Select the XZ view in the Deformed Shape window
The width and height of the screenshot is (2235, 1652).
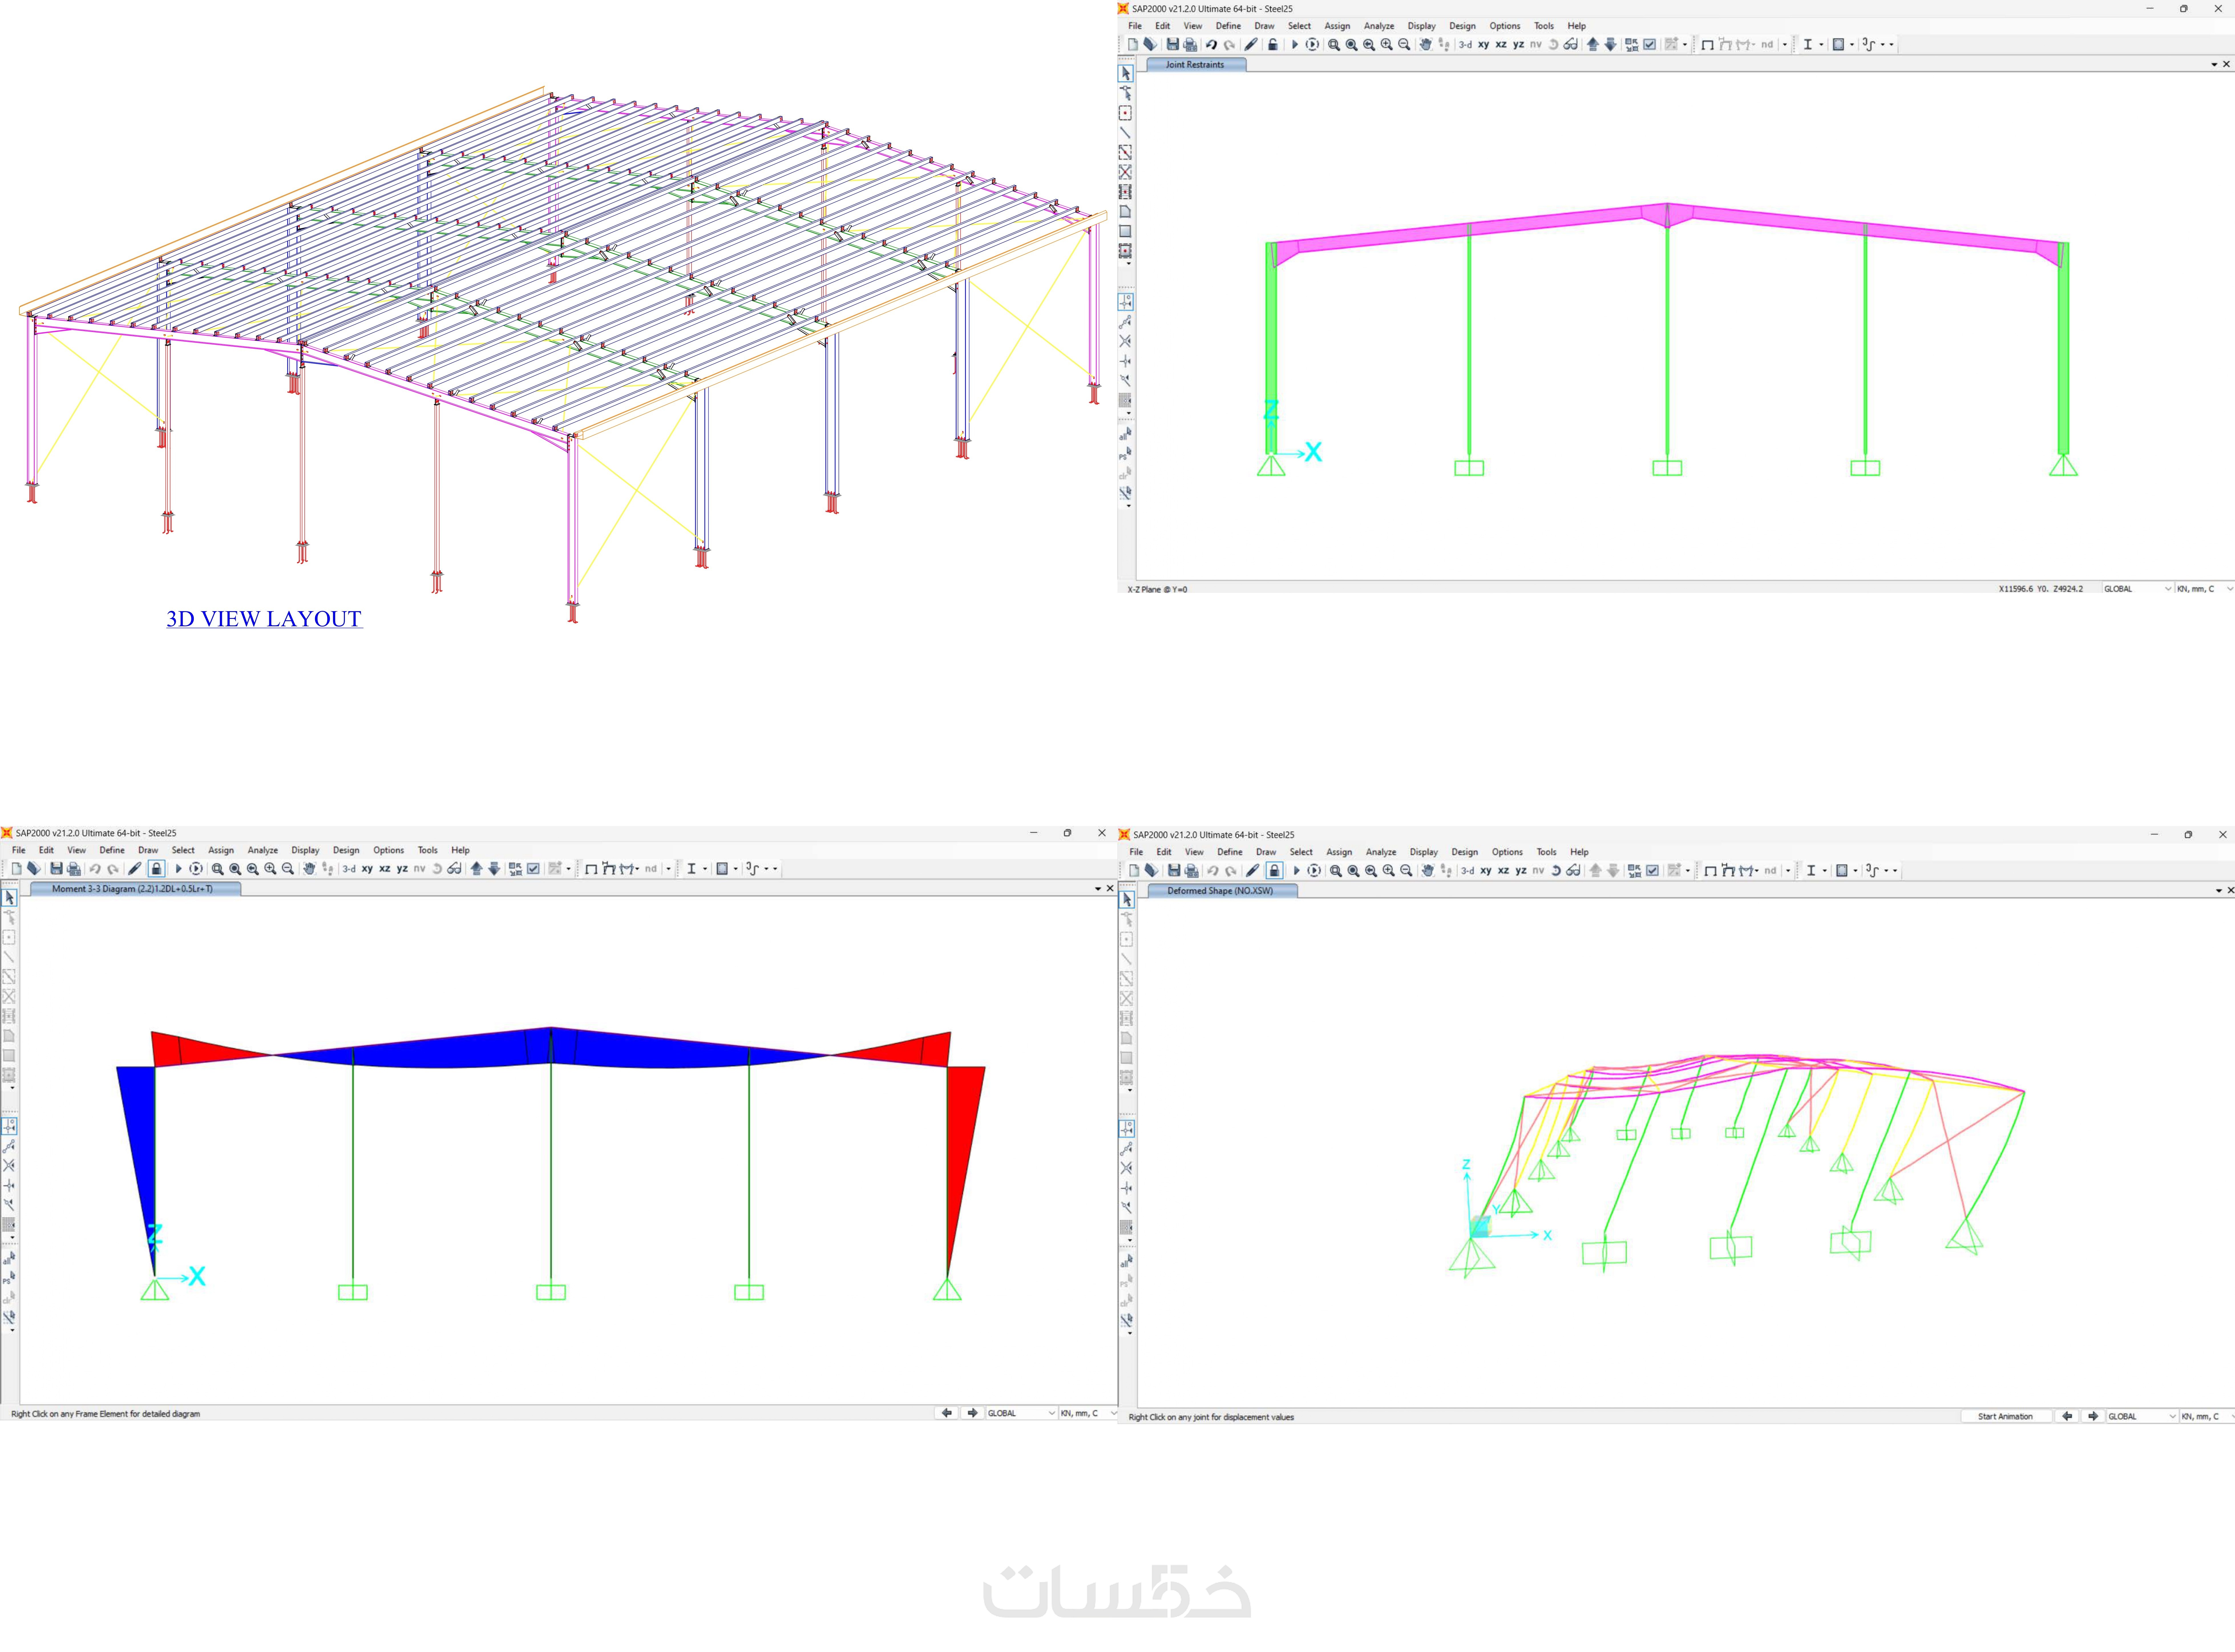(x=1503, y=870)
